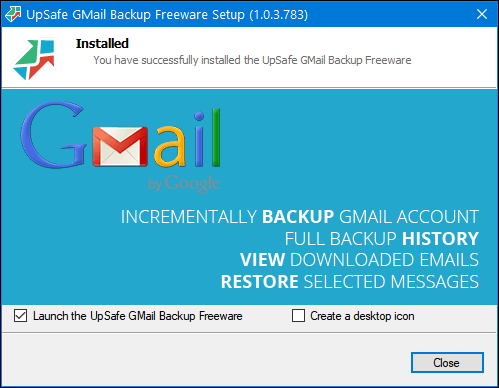Screen dimensions: 499x388
Task: Click the UpSafe logo in the header
Action: point(34,59)
